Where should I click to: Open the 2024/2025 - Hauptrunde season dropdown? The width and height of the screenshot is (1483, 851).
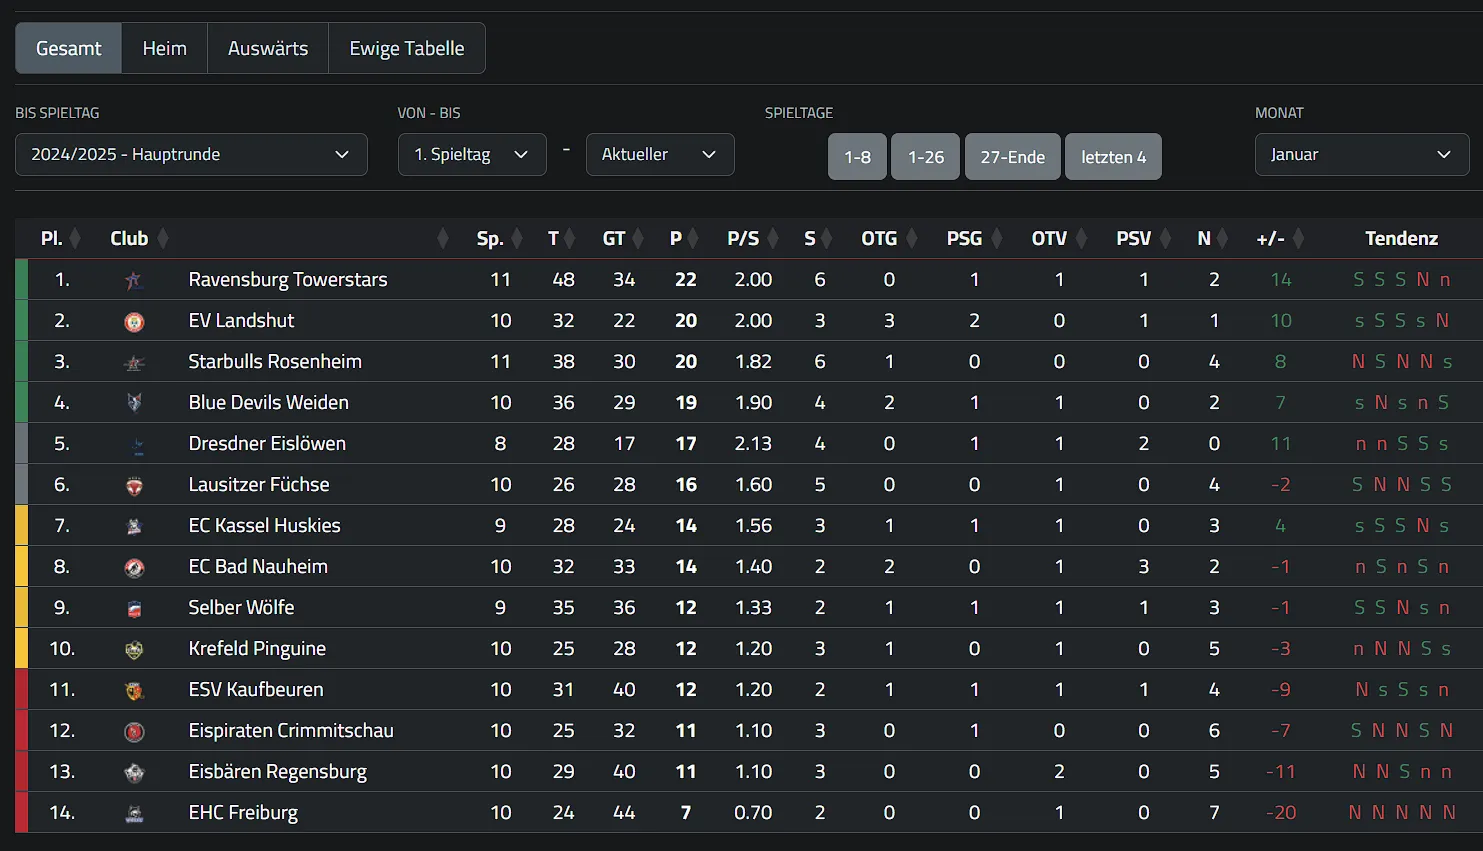[x=191, y=155]
